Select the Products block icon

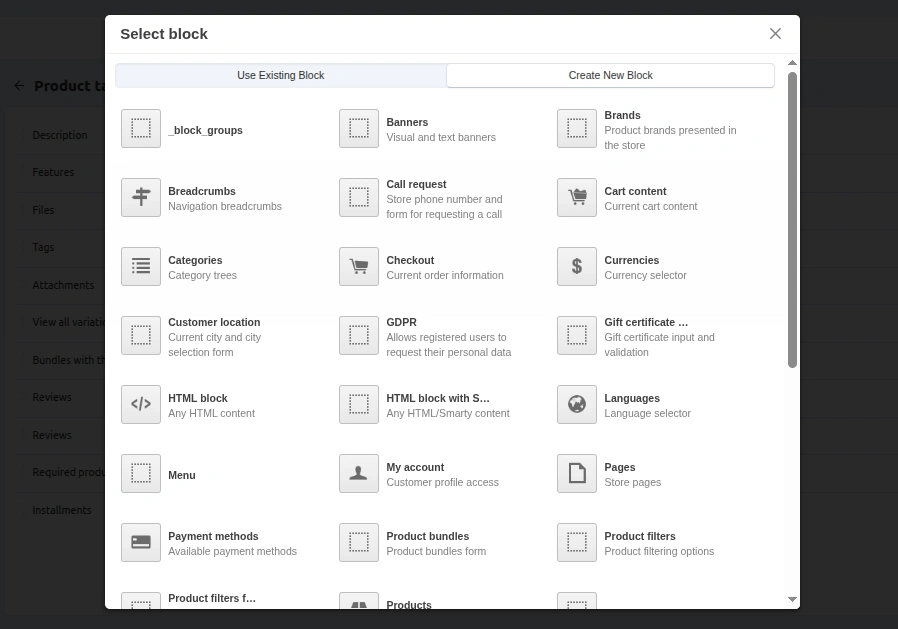point(359,606)
